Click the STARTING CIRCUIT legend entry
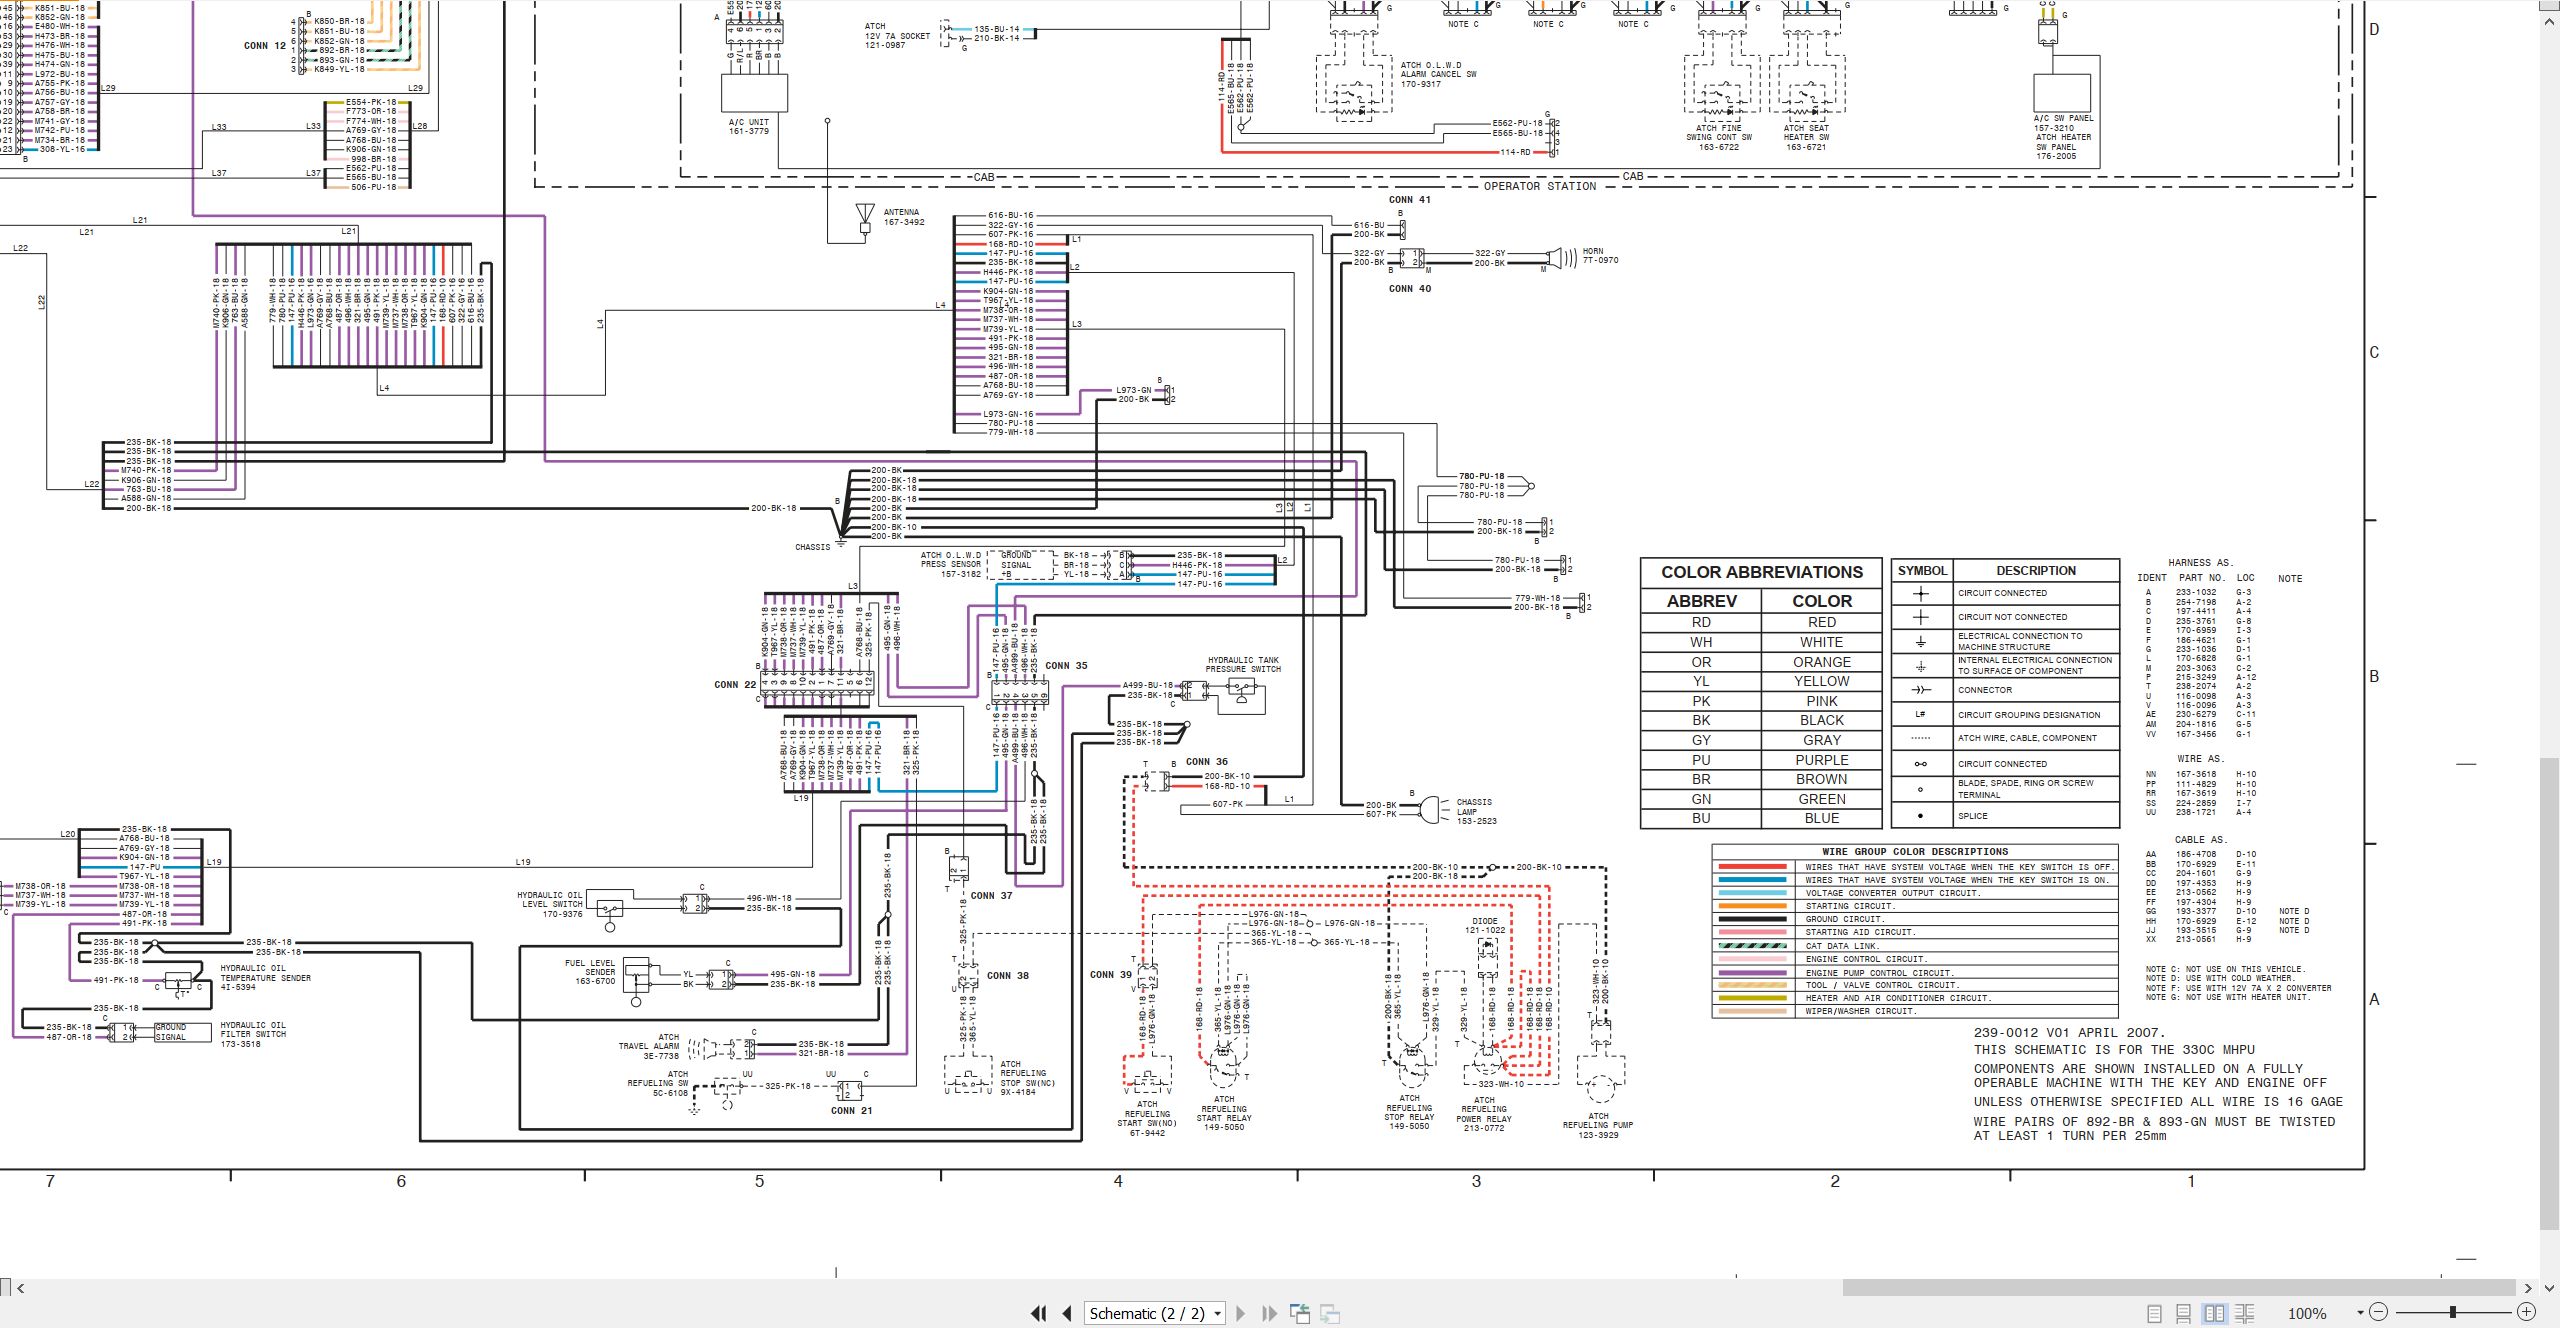 coord(1849,906)
